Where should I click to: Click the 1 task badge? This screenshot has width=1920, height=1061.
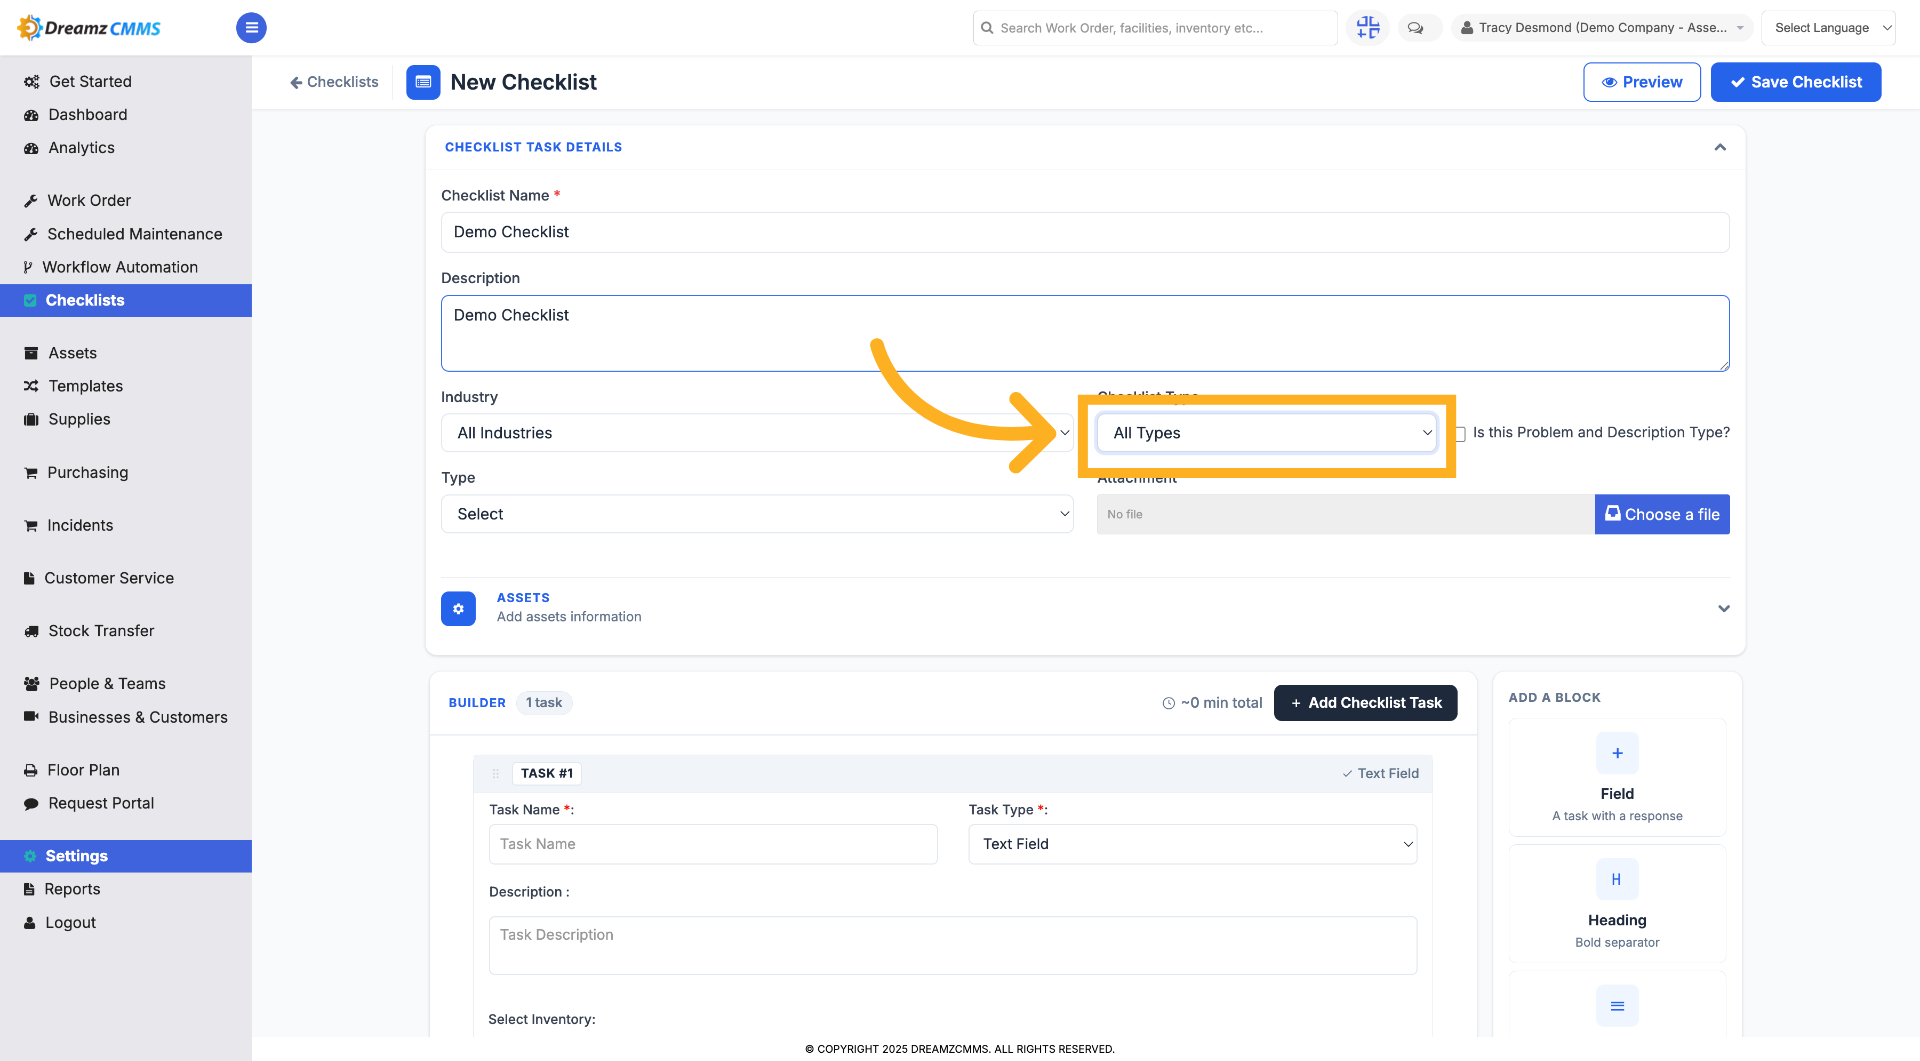pos(544,703)
